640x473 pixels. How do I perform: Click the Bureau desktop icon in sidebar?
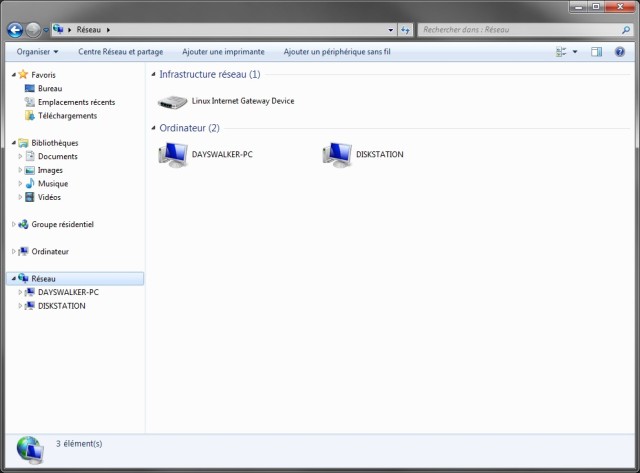tap(30, 88)
